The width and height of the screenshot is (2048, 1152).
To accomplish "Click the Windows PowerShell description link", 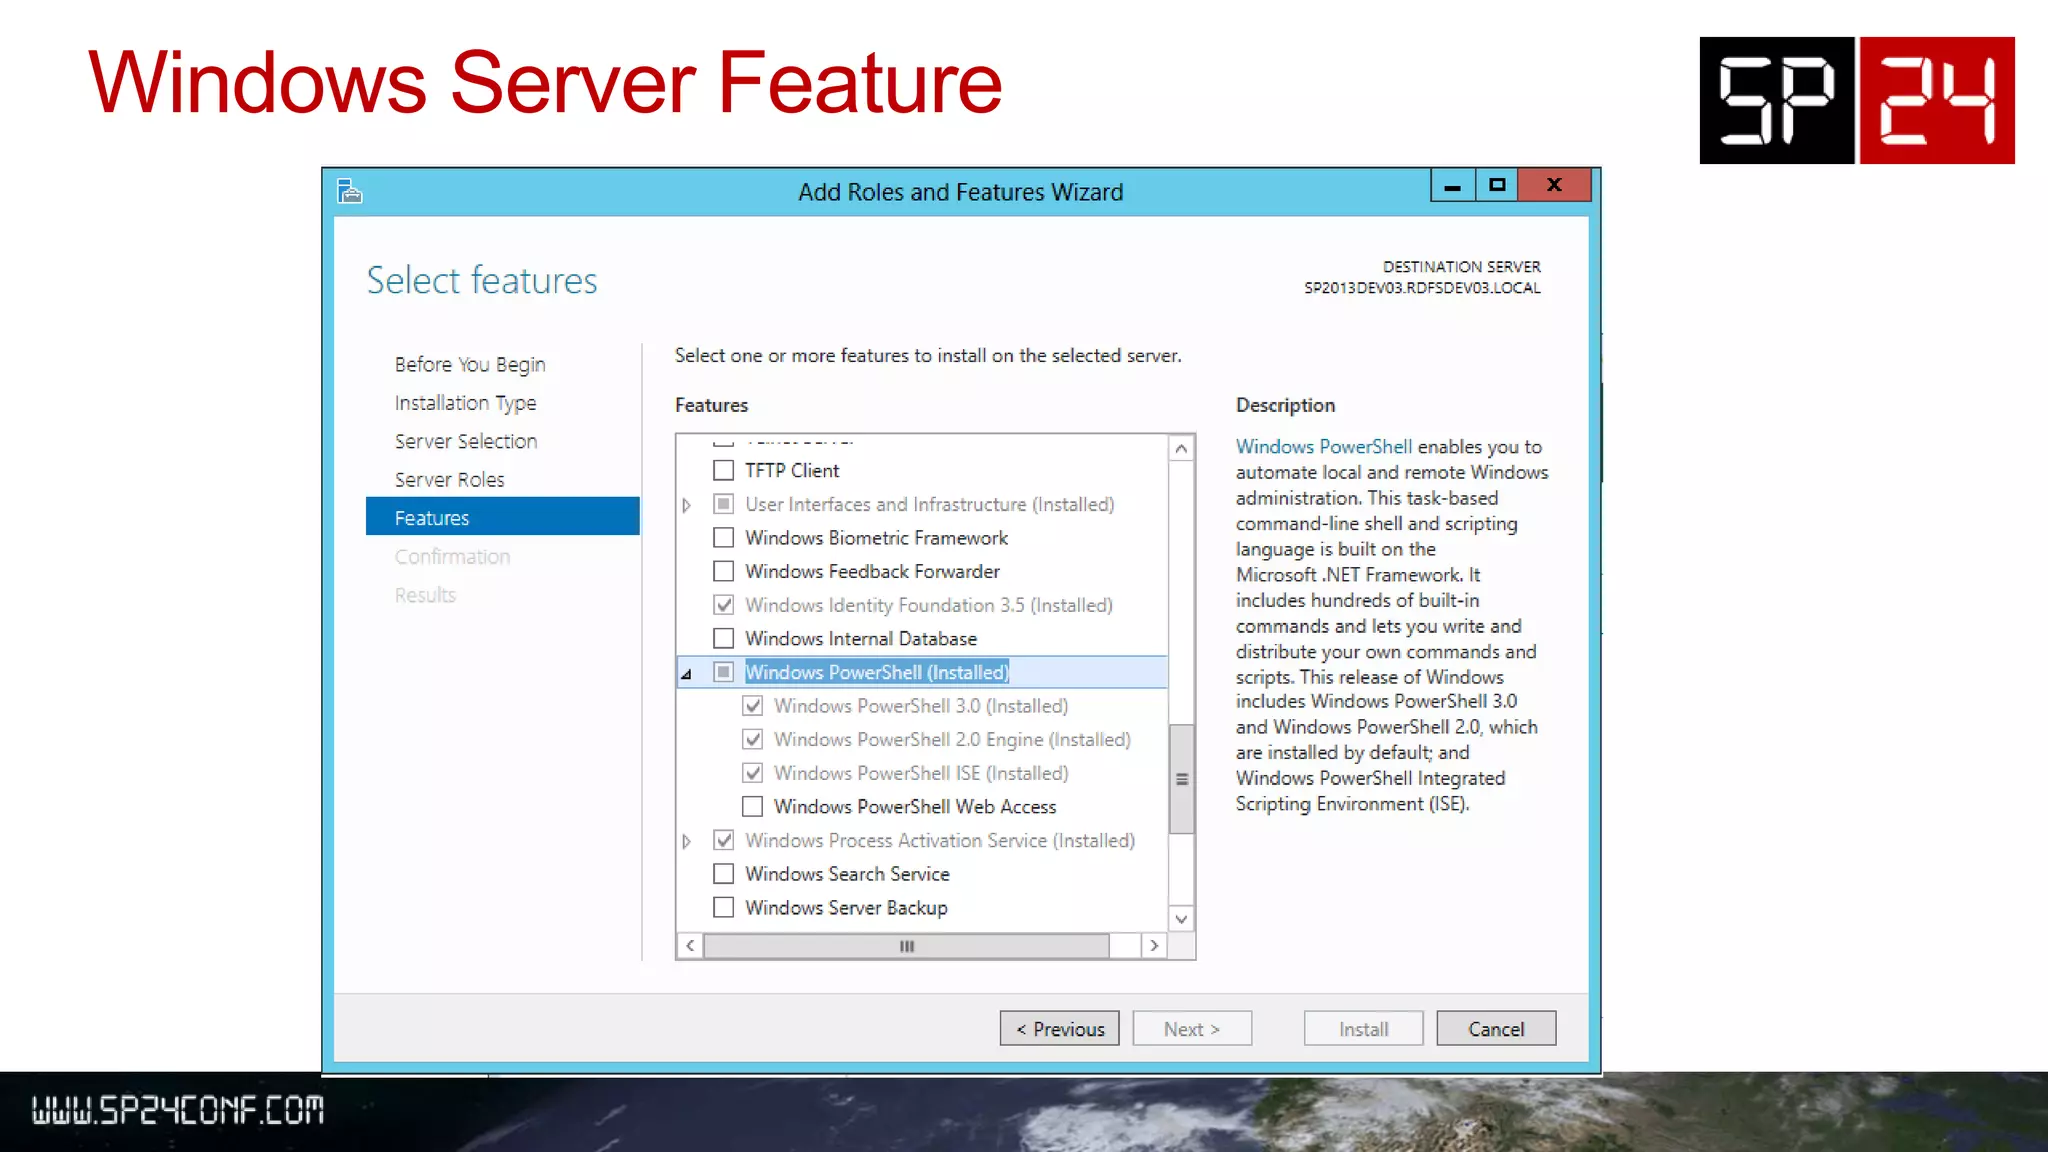I will click(x=1323, y=446).
